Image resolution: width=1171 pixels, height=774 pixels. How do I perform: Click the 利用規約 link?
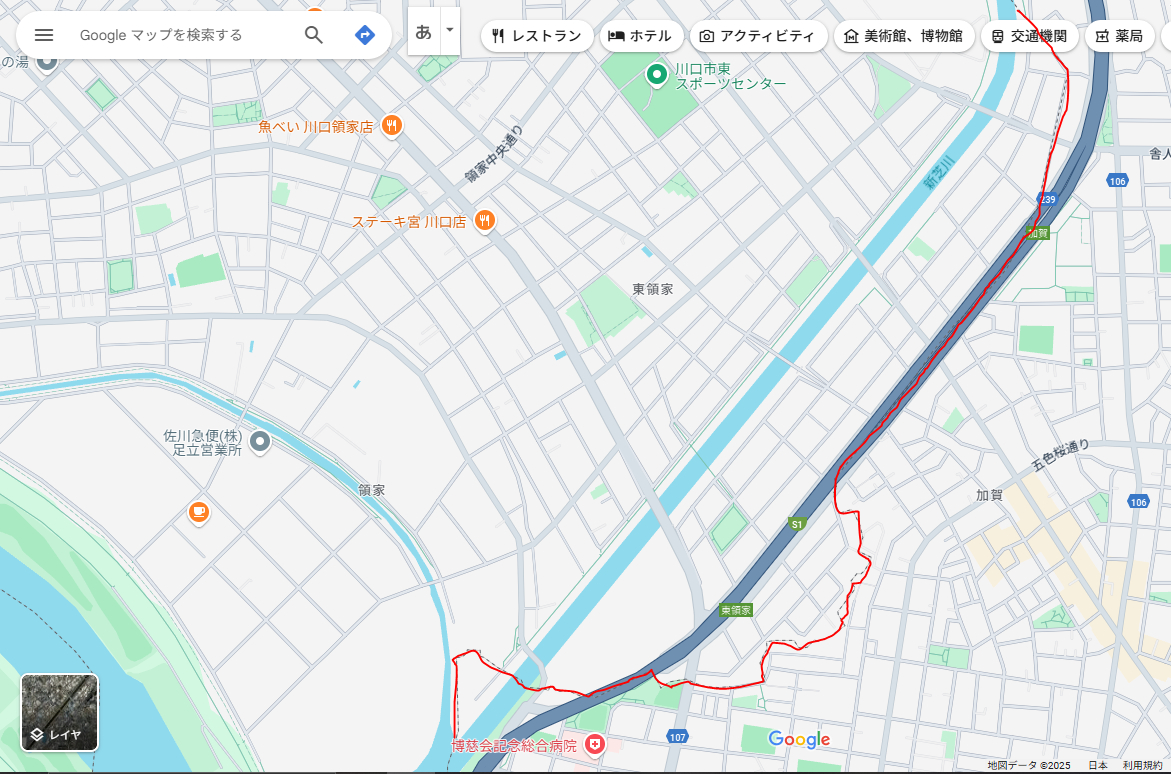click(x=1142, y=762)
